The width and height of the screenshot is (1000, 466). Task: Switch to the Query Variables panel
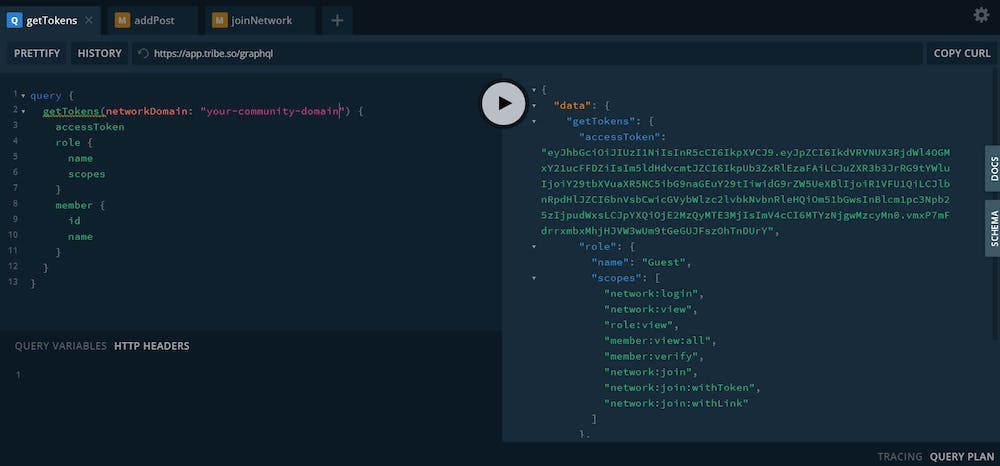tap(60, 346)
